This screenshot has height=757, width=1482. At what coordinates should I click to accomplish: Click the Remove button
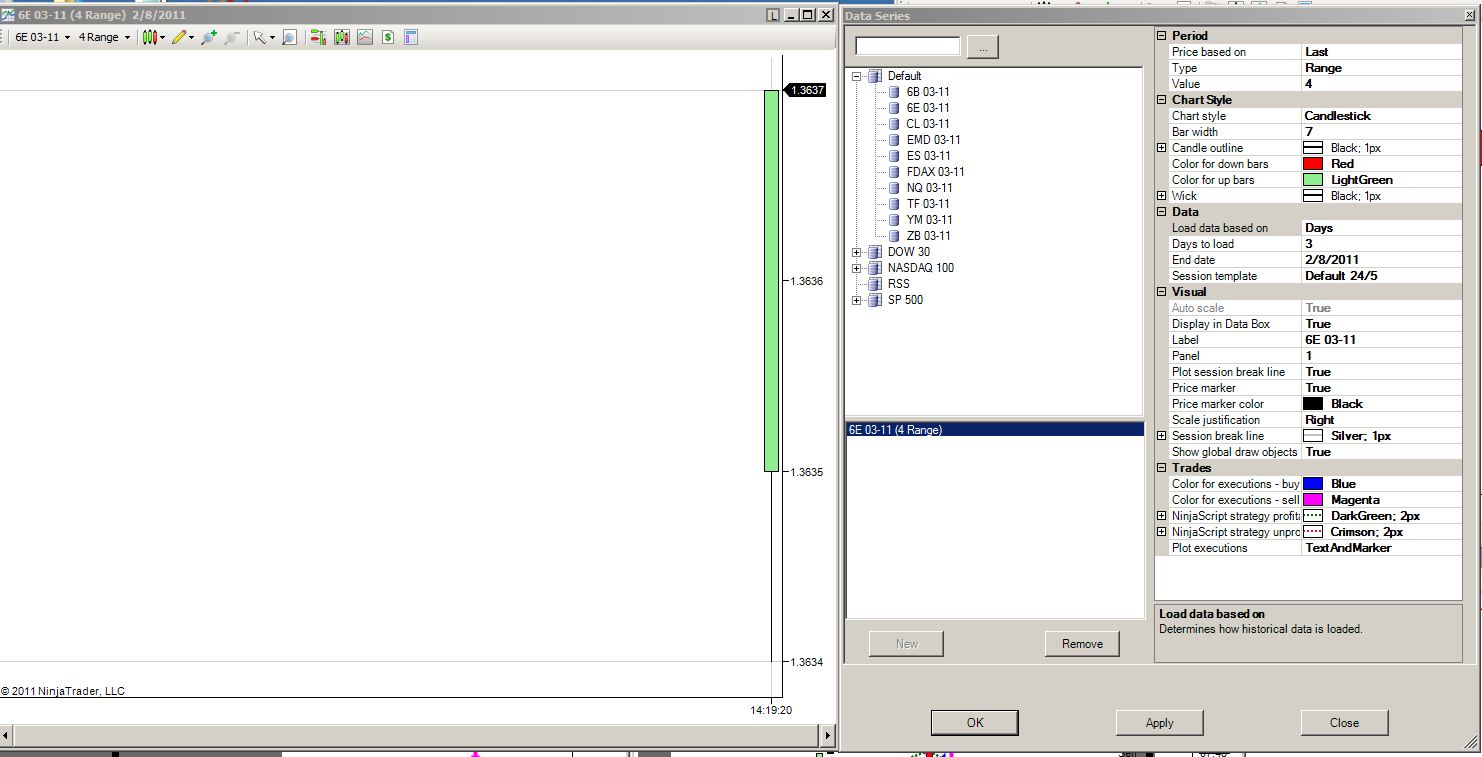[x=1082, y=644]
